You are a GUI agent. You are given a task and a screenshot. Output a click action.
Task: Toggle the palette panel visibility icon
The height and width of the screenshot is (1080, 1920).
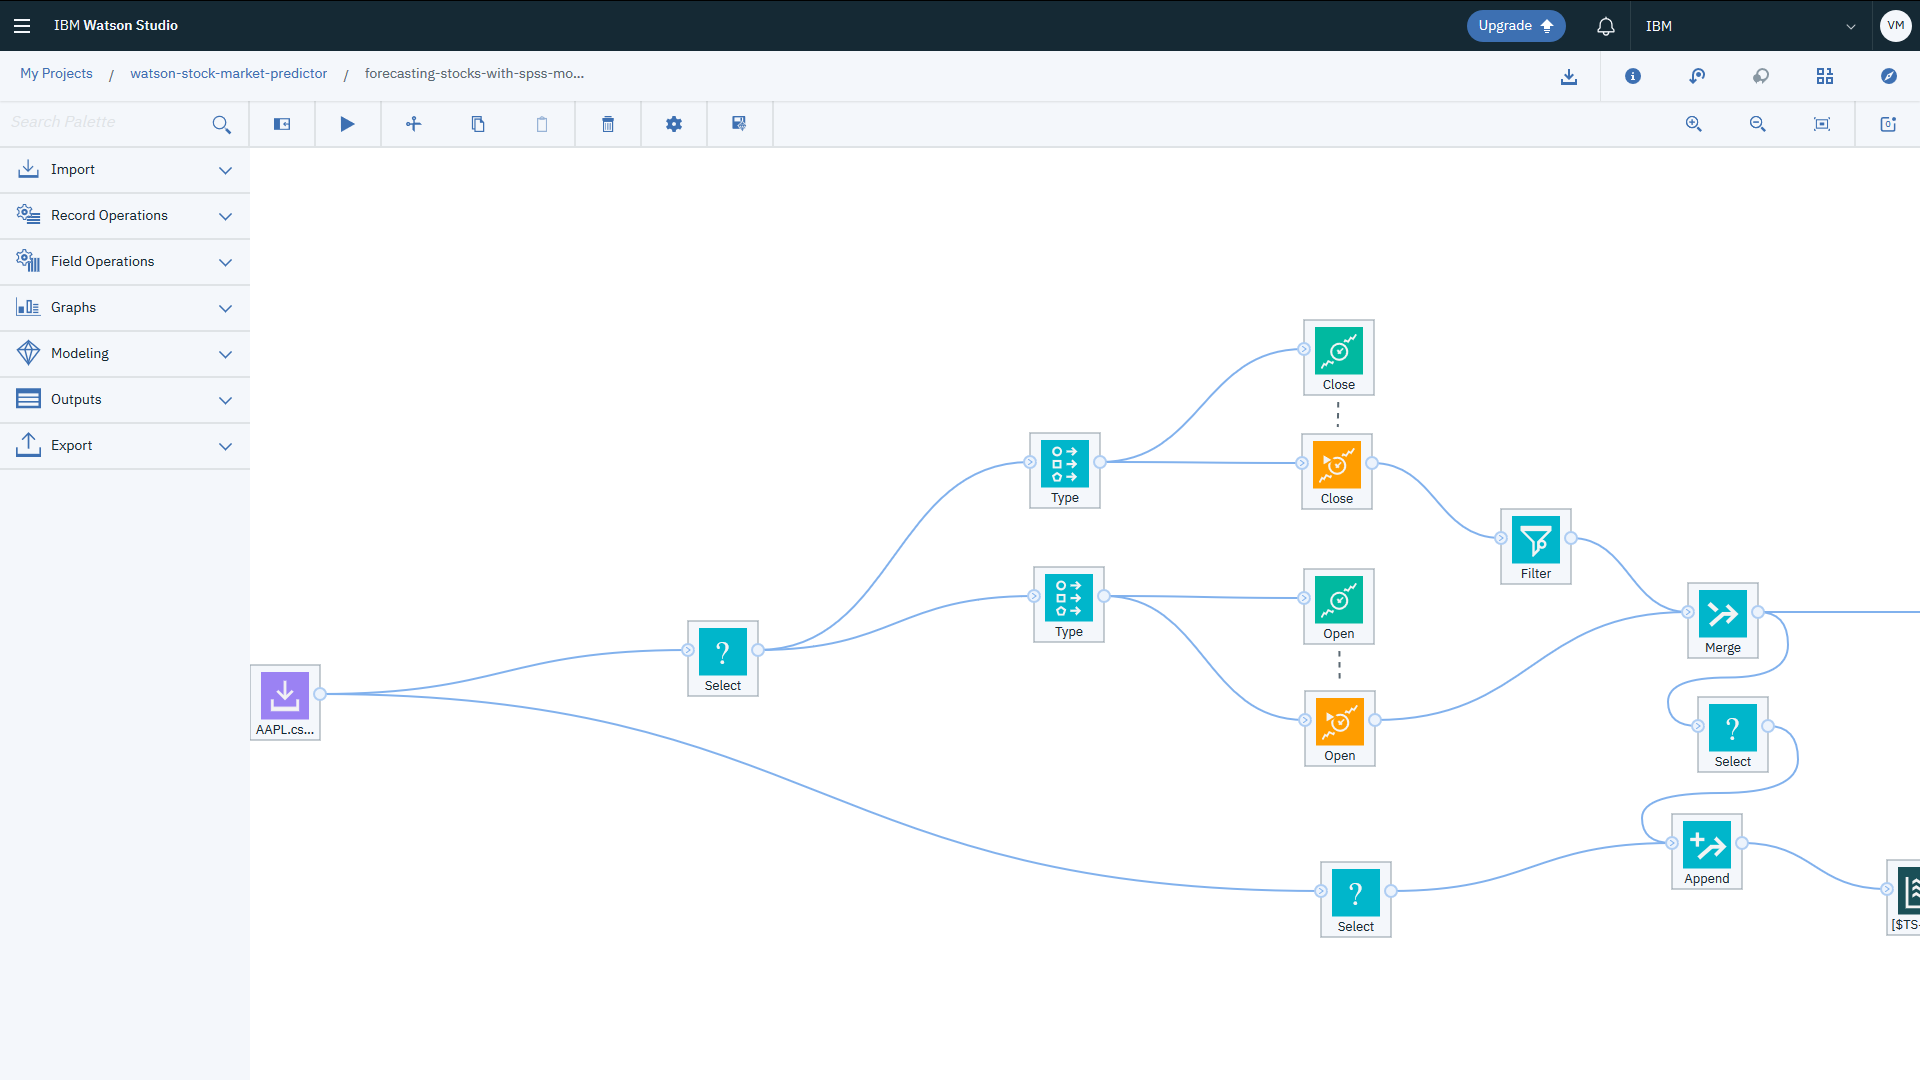282,124
